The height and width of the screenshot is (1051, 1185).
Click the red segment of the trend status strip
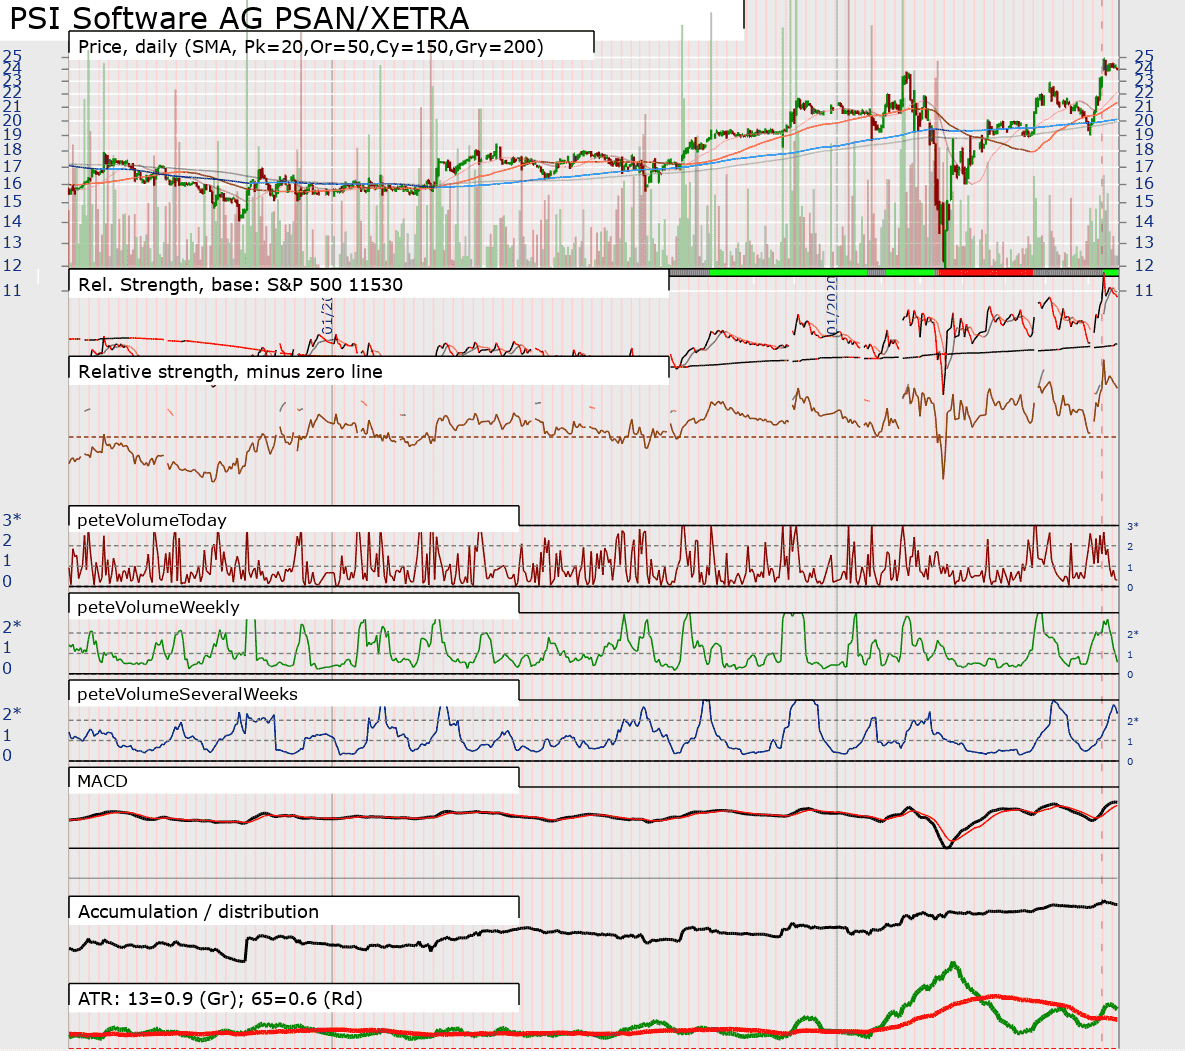pyautogui.click(x=985, y=272)
